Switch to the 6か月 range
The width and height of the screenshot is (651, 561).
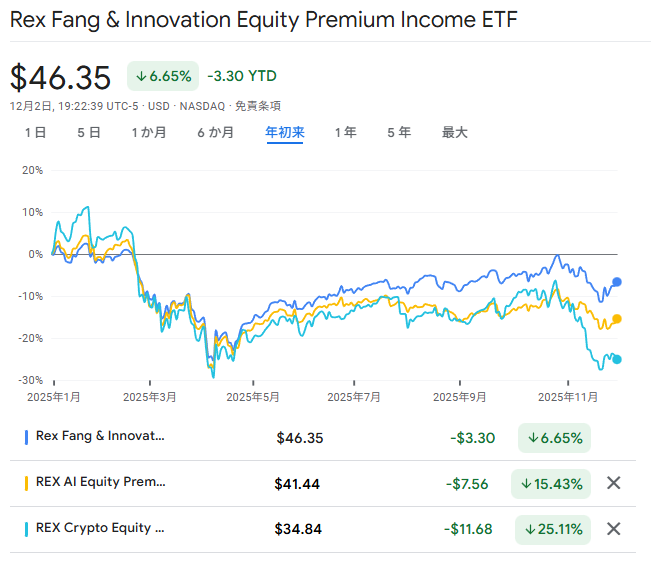point(215,132)
